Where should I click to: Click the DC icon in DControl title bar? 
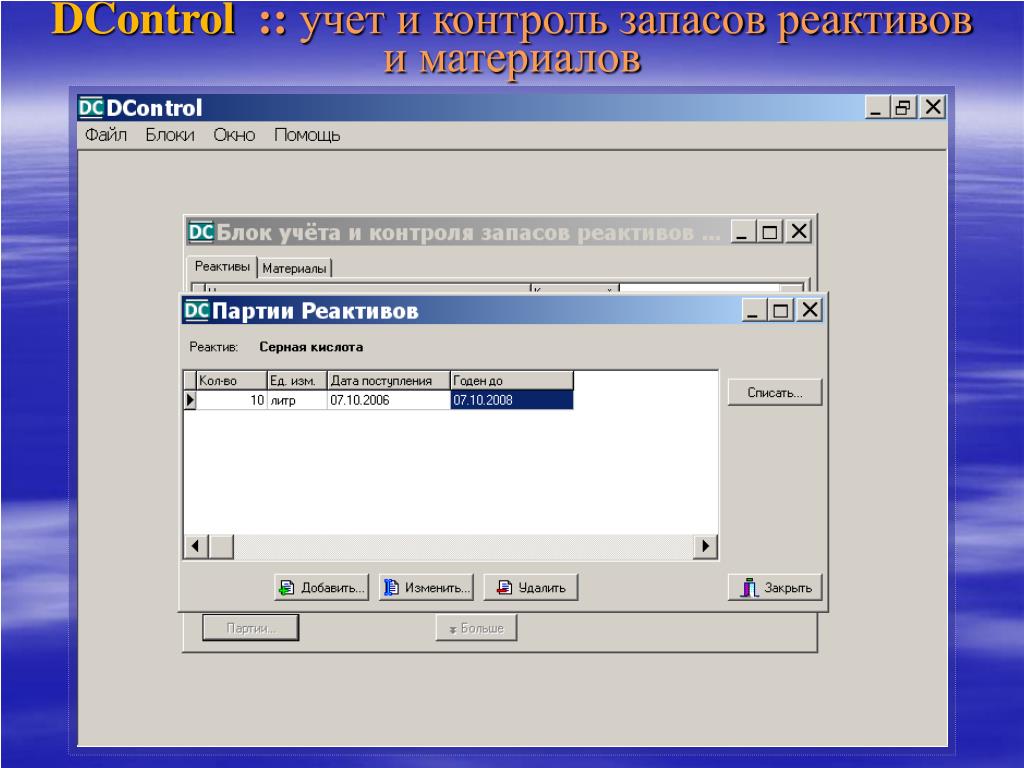coord(91,107)
